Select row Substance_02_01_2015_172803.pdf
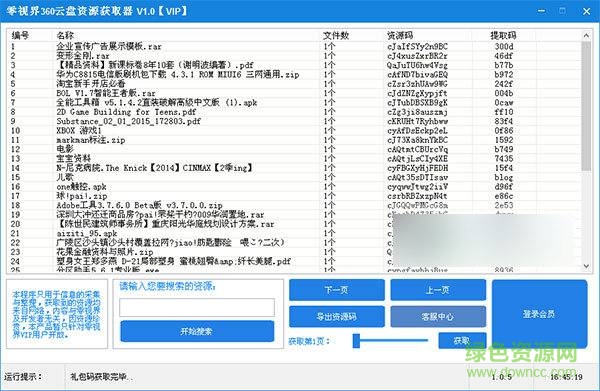This screenshot has height=391, width=600. click(x=295, y=121)
